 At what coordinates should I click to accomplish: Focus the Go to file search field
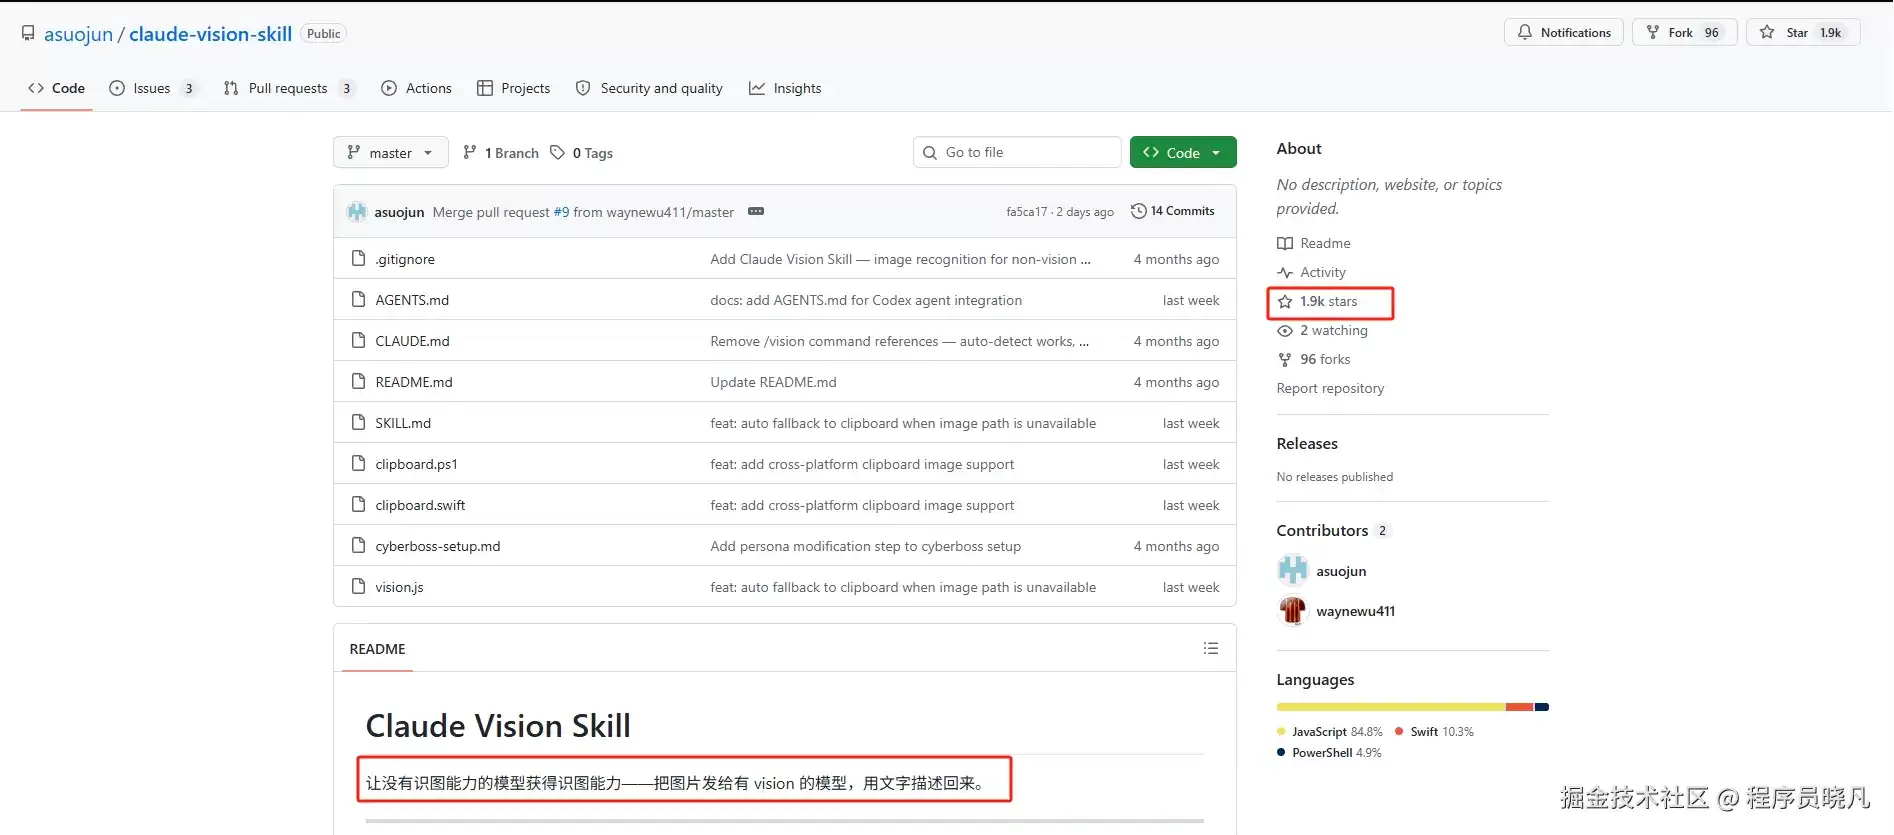coord(1016,152)
